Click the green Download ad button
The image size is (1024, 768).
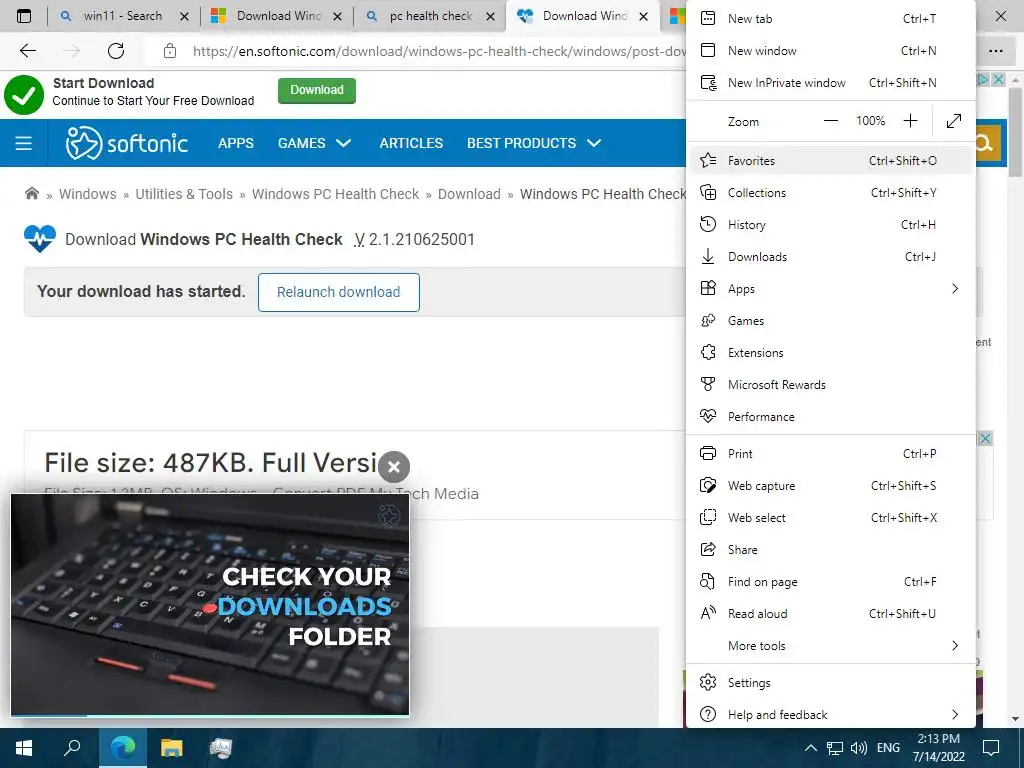coord(317,91)
